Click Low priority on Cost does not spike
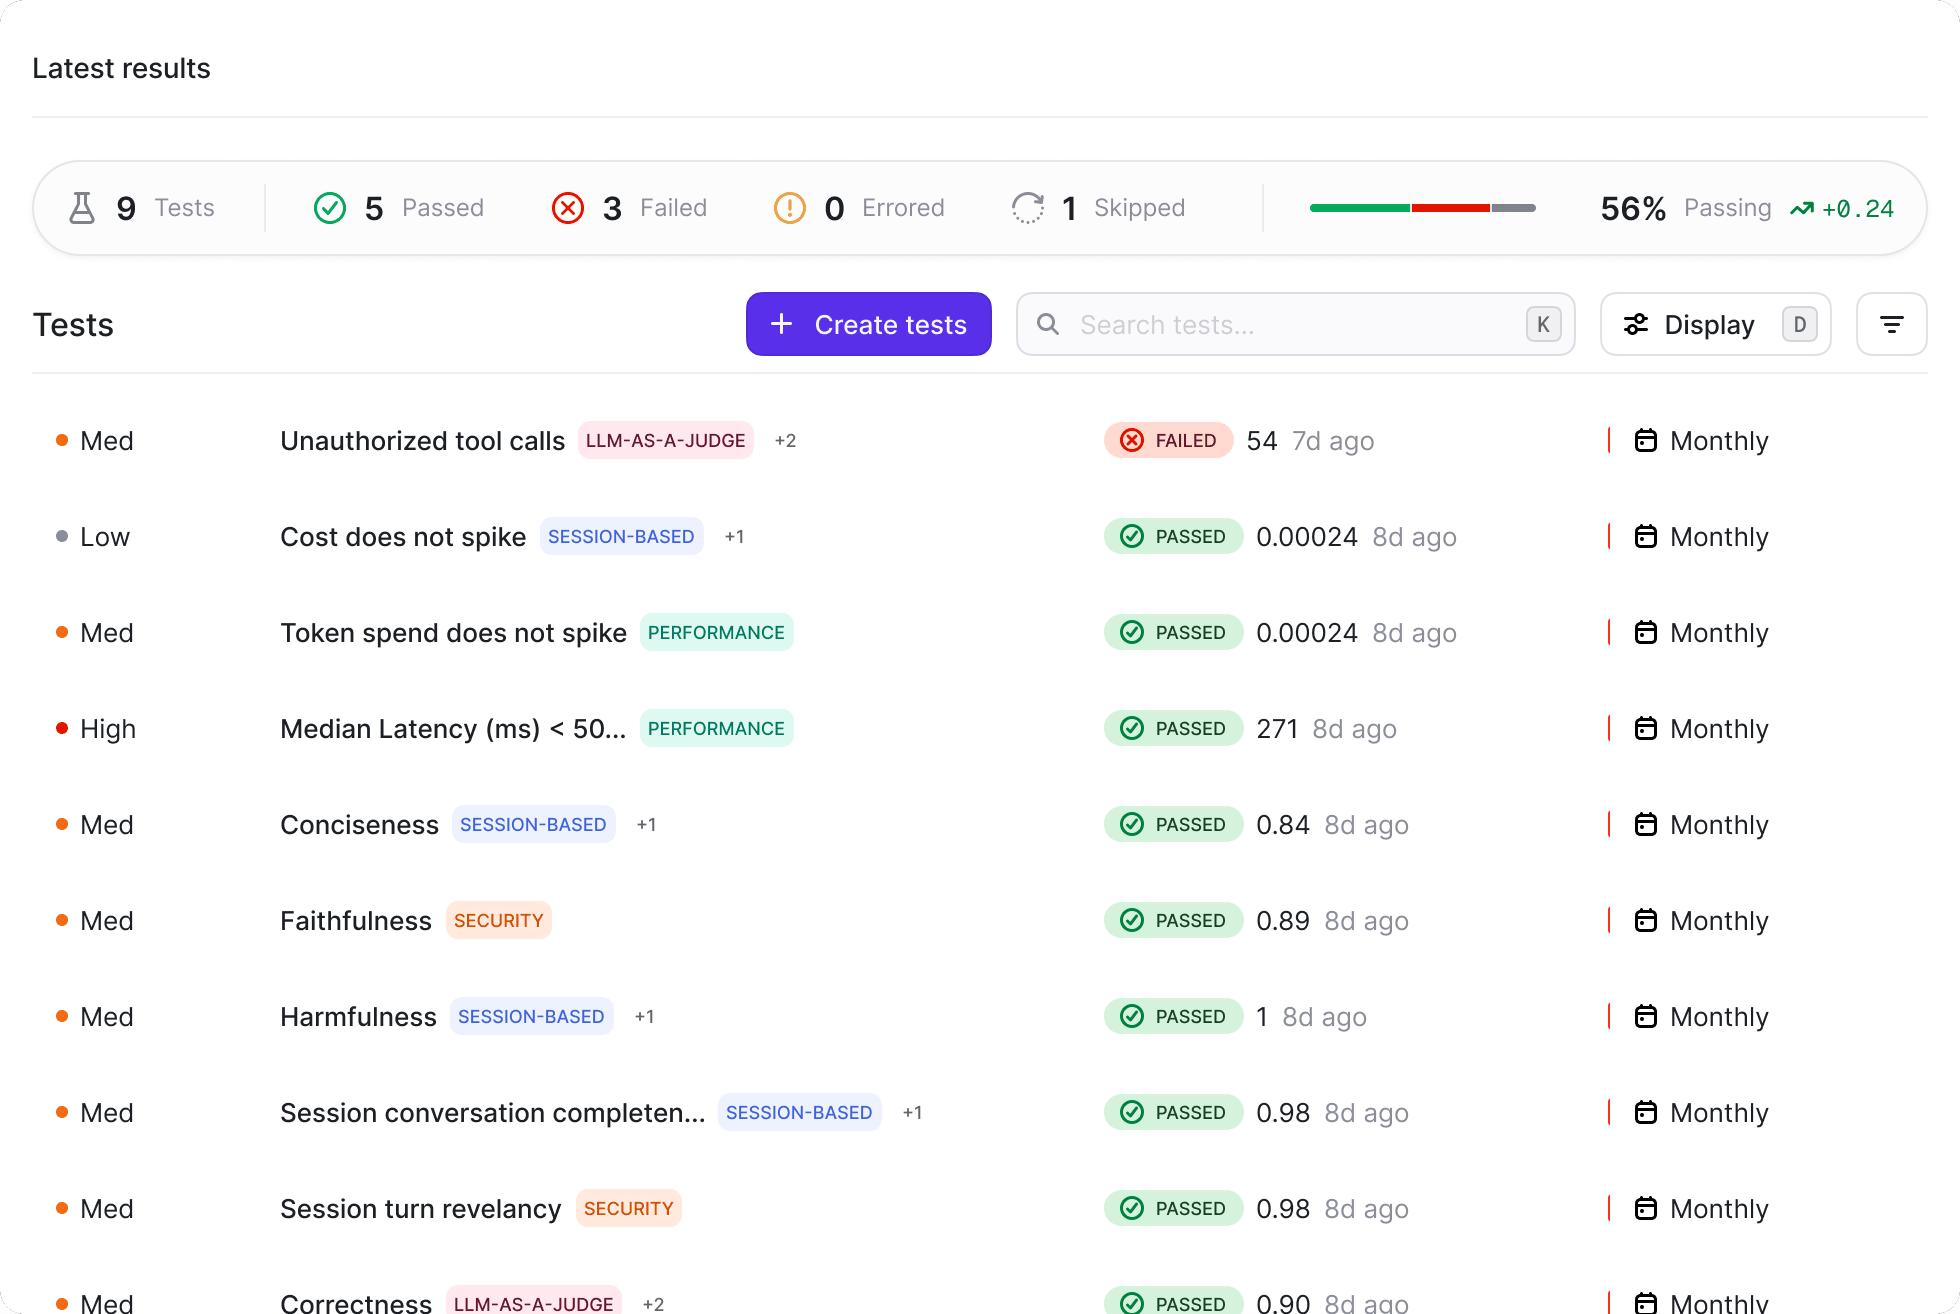 pos(93,536)
